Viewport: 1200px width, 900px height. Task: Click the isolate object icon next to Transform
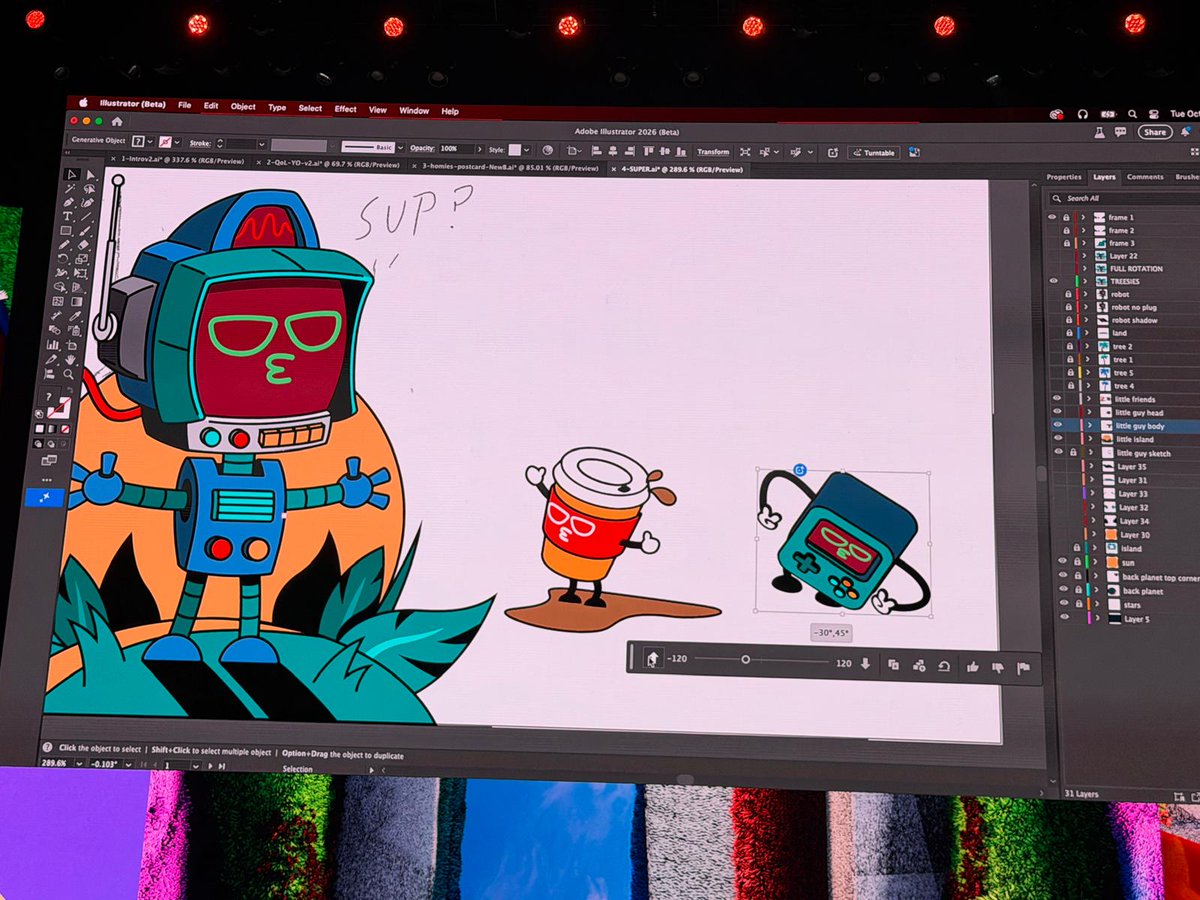pos(745,152)
